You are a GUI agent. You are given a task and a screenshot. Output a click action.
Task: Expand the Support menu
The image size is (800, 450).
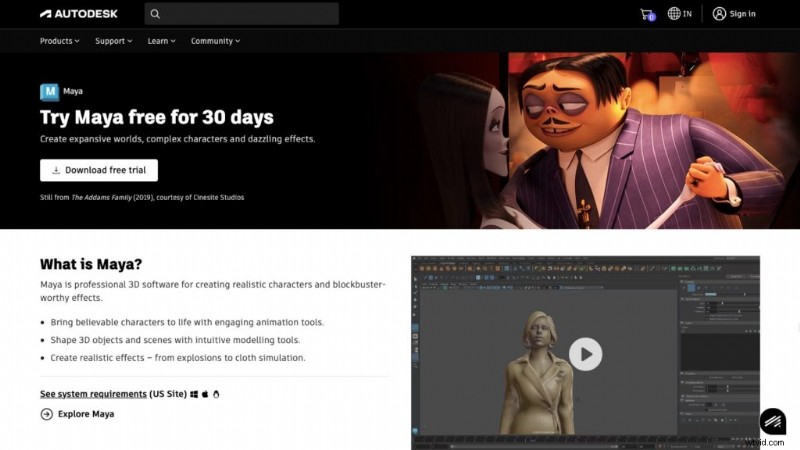point(113,41)
